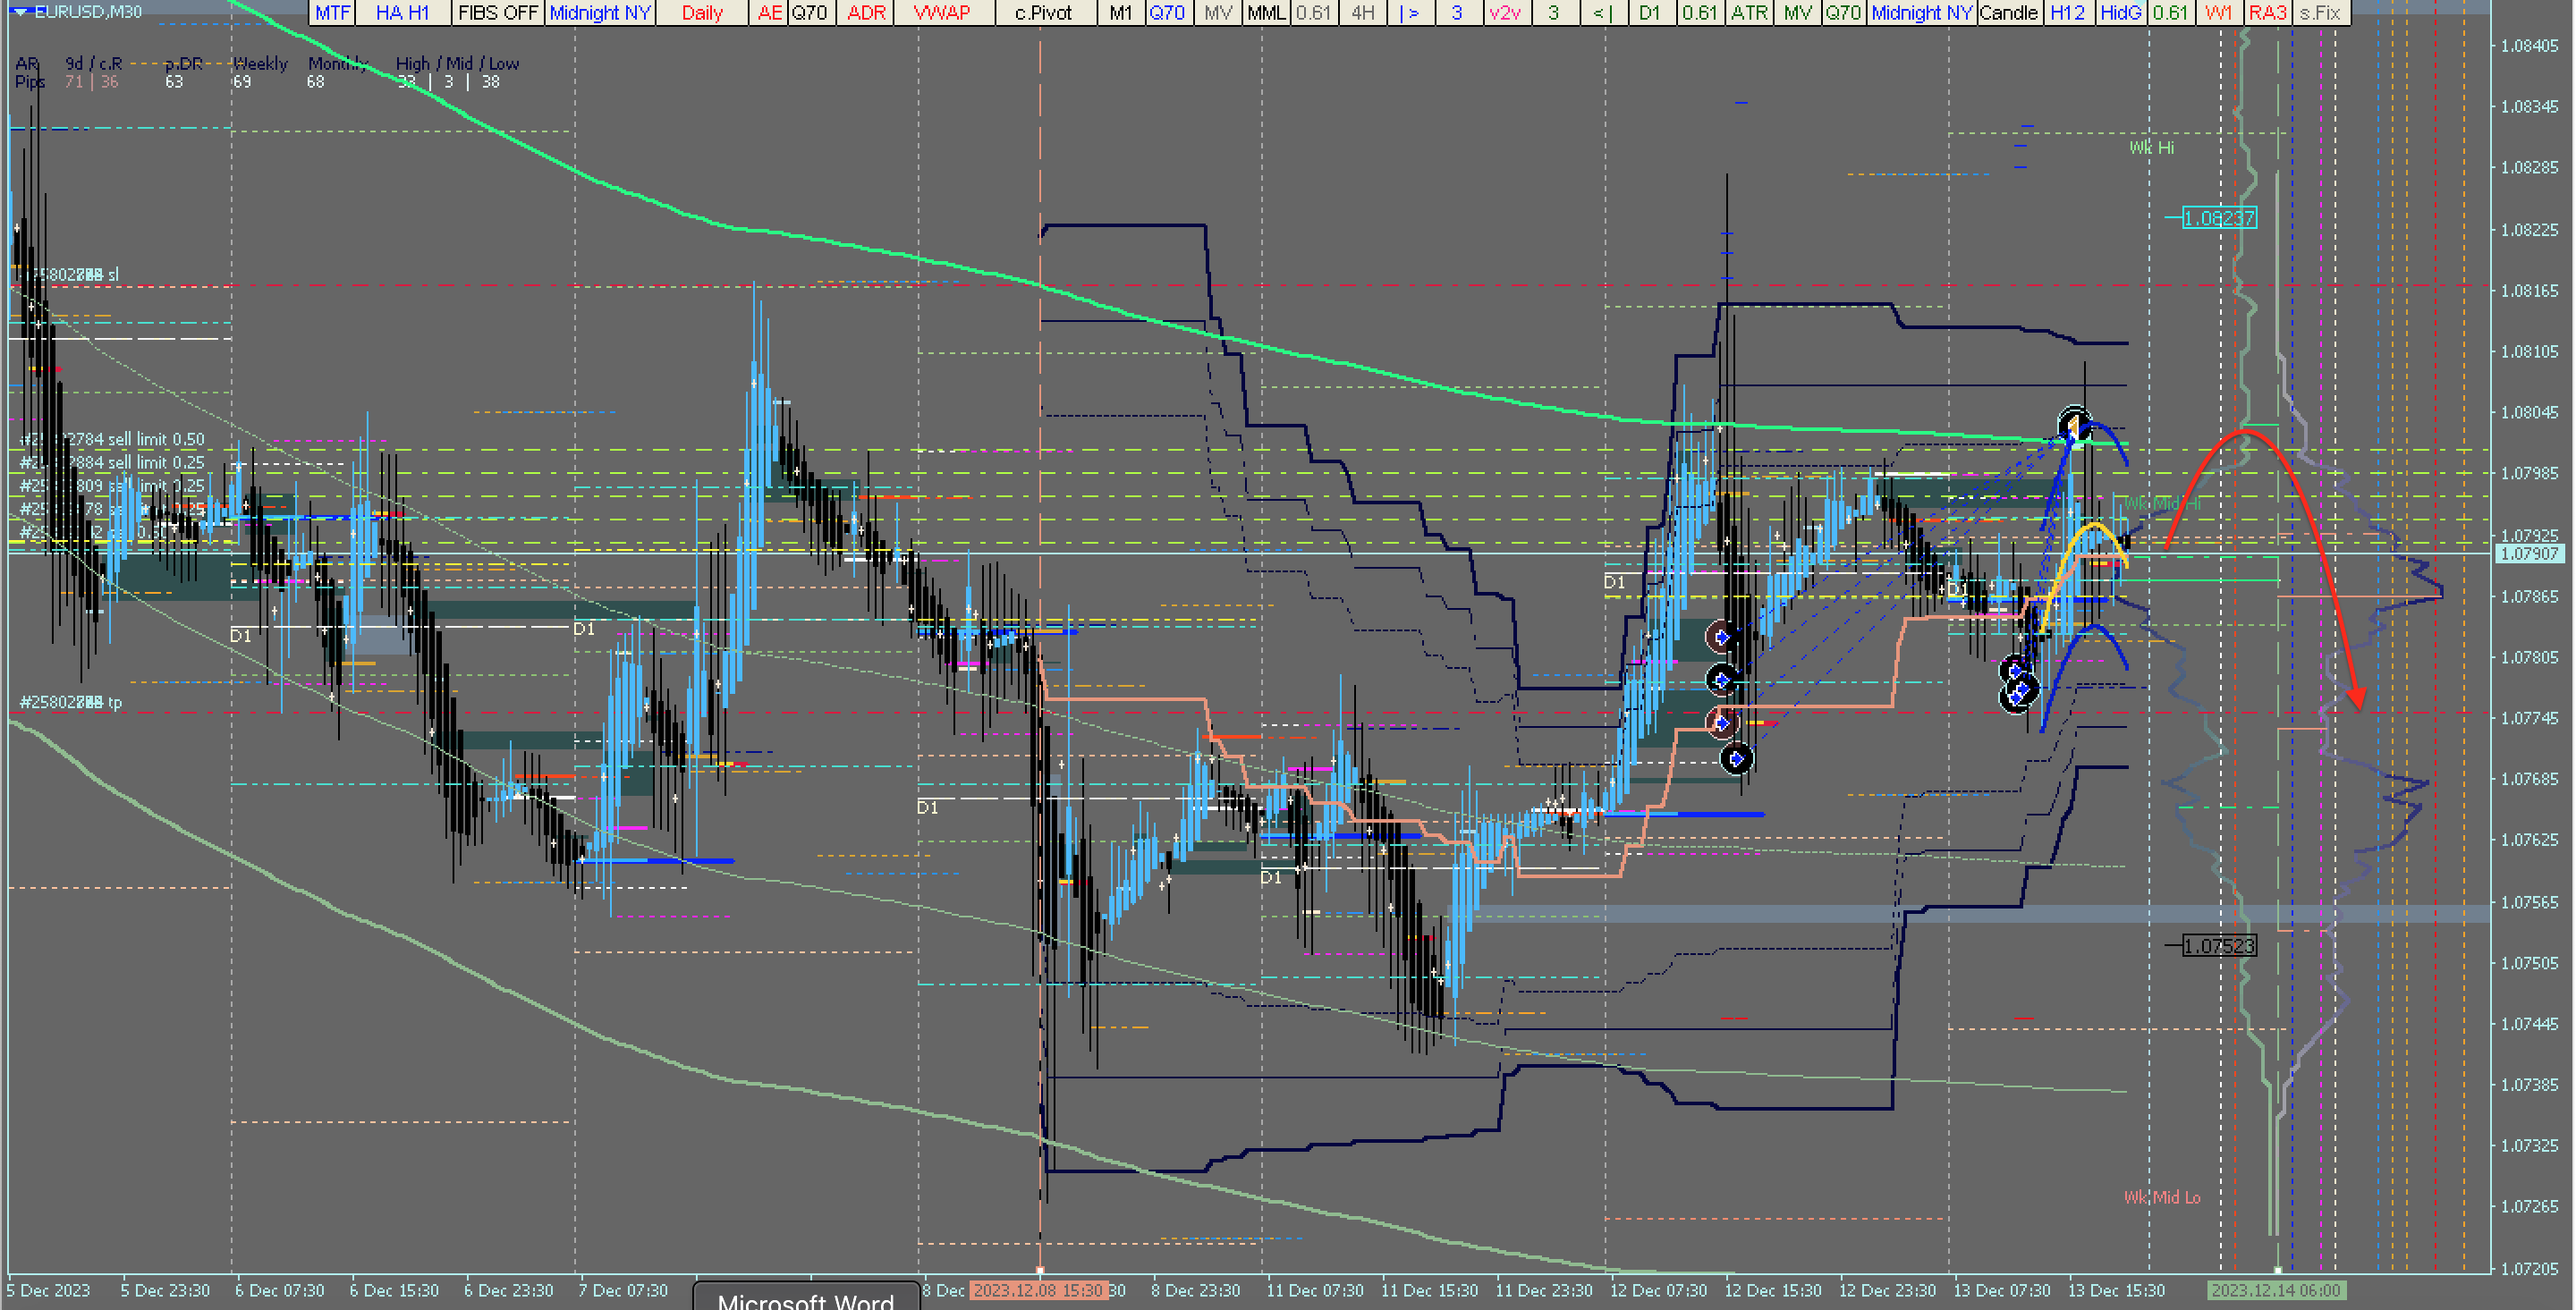Click the 2023.12.14 06:00 time marker
2576x1310 pixels.
pos(2276,1290)
